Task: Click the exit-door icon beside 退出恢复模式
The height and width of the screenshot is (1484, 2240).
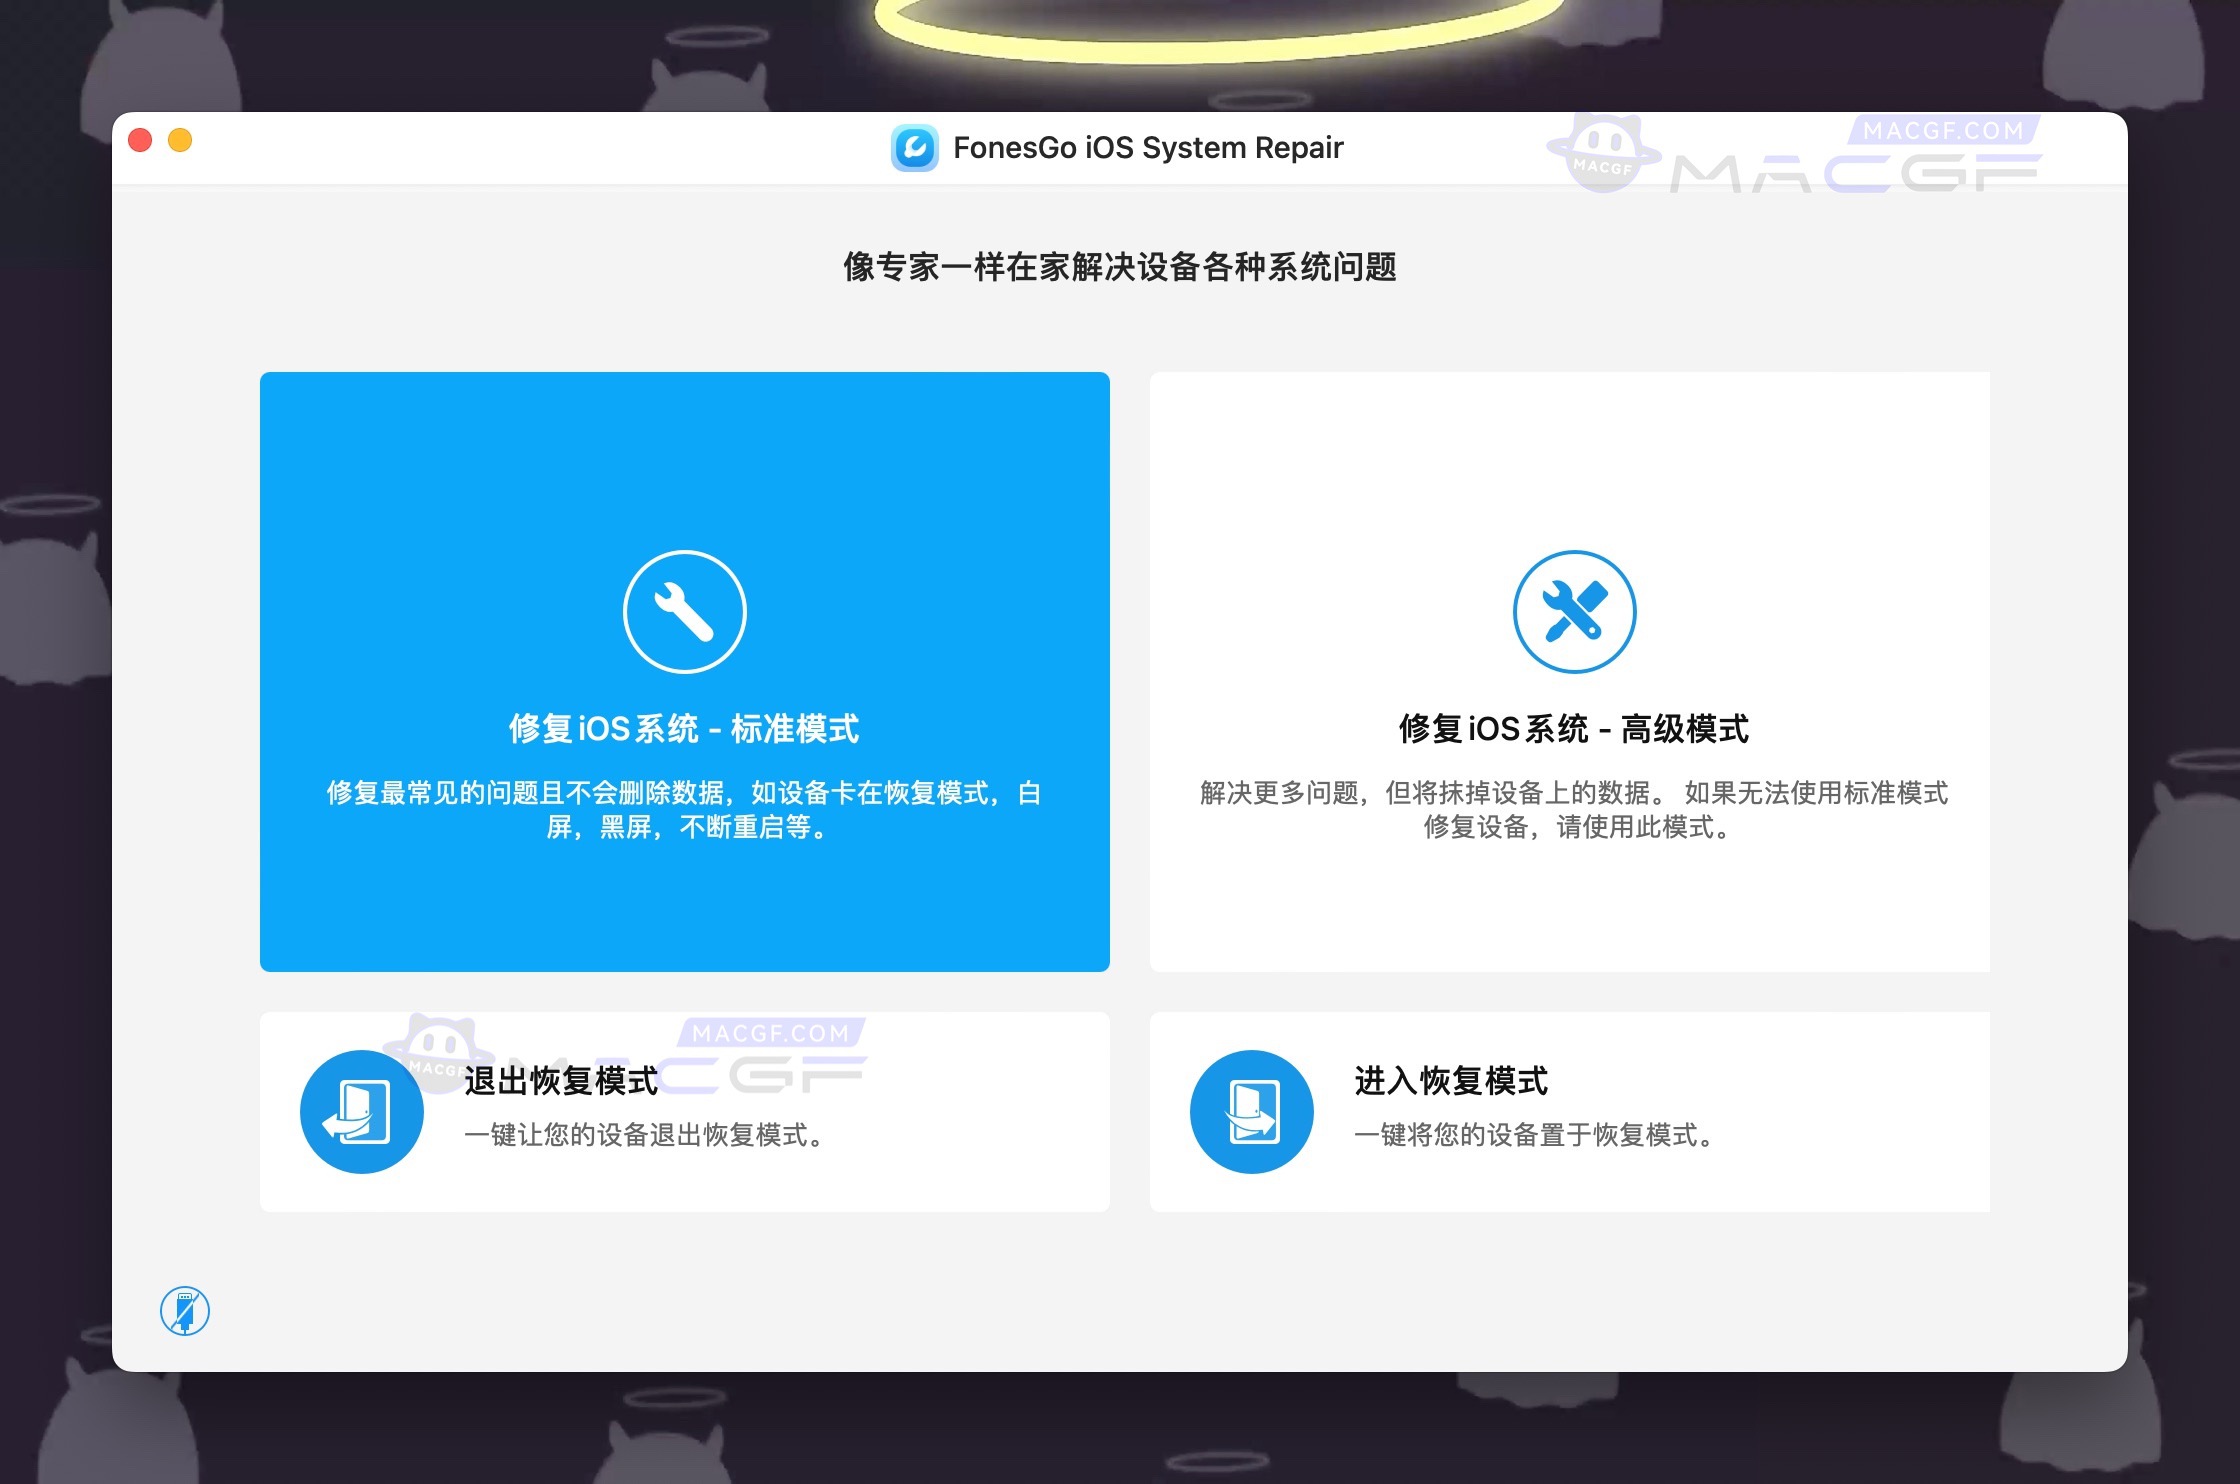Action: [x=363, y=1111]
